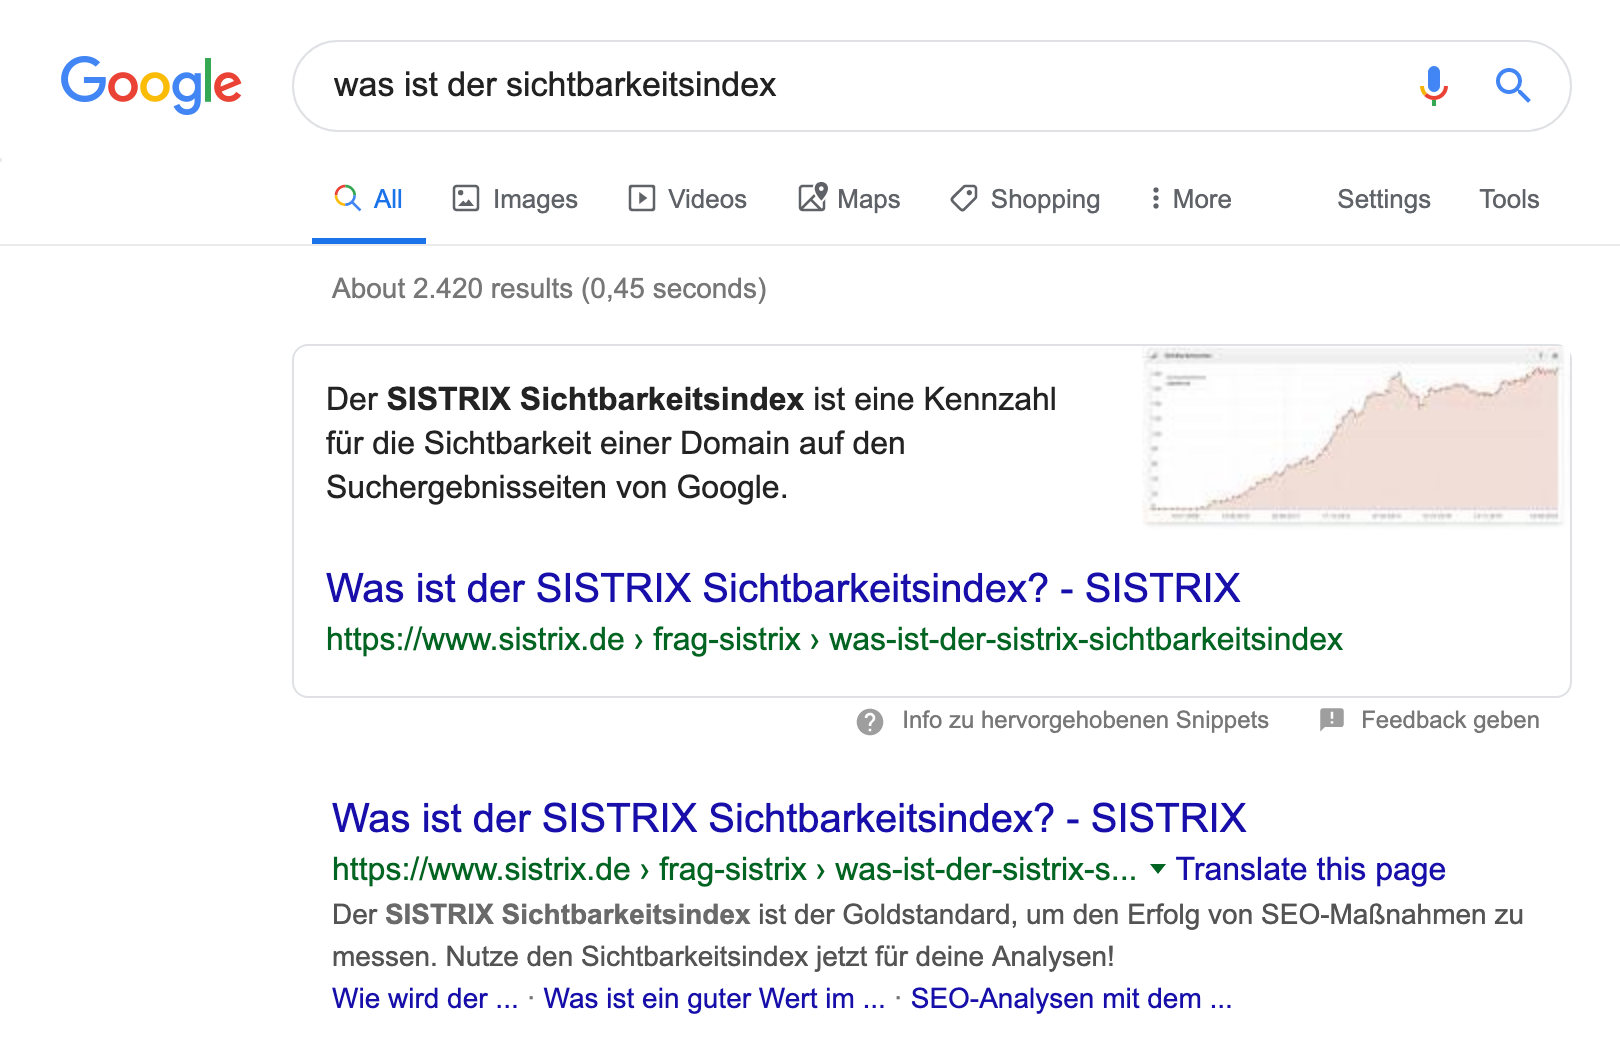Click the blue search magnifier button
Screen dimensions: 1620x1050
1513,85
